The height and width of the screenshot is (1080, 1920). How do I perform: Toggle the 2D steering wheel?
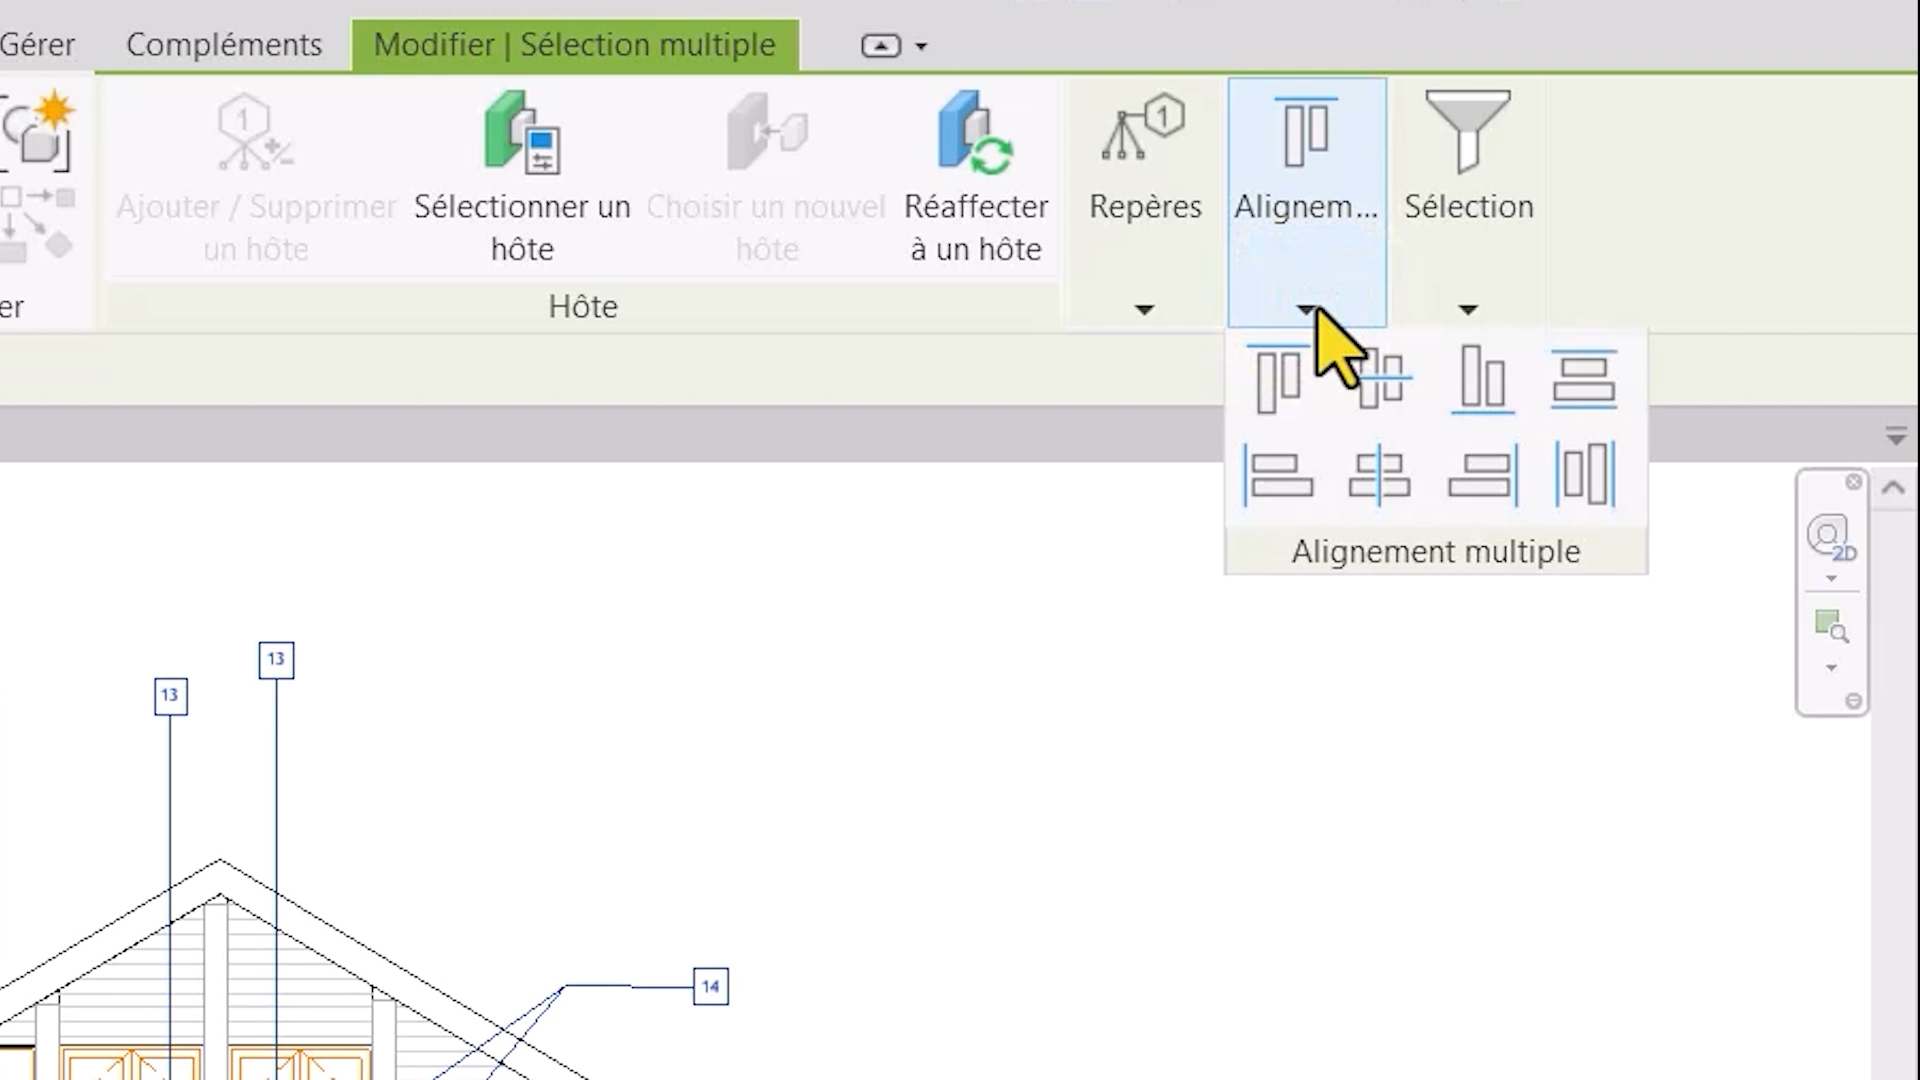(1830, 537)
